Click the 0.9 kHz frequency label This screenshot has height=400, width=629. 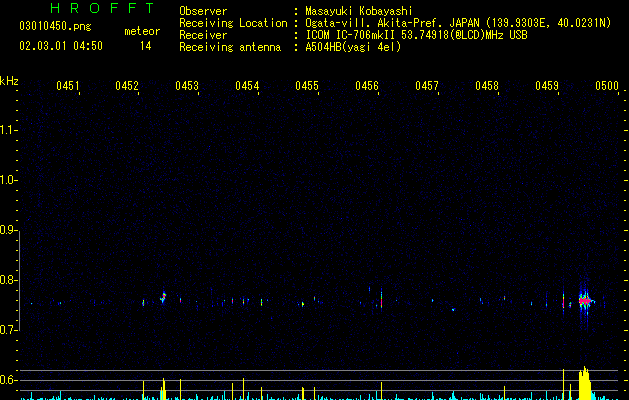[x=8, y=230]
